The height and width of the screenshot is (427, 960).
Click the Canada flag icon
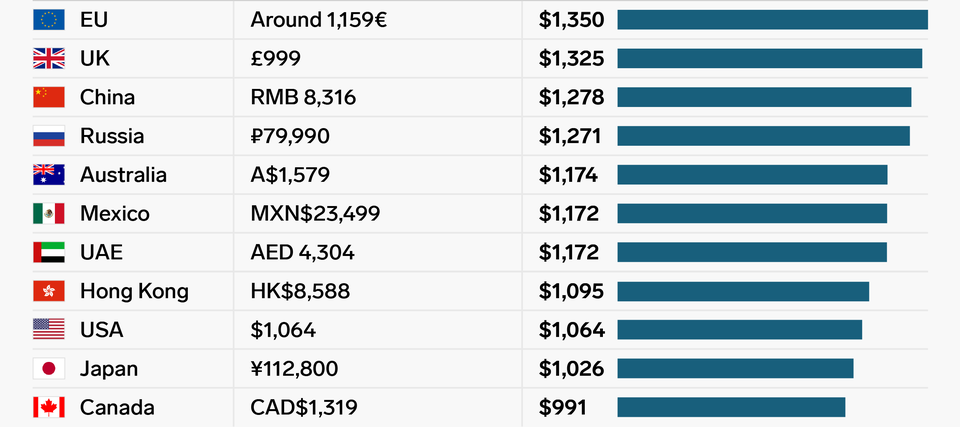(x=48, y=407)
